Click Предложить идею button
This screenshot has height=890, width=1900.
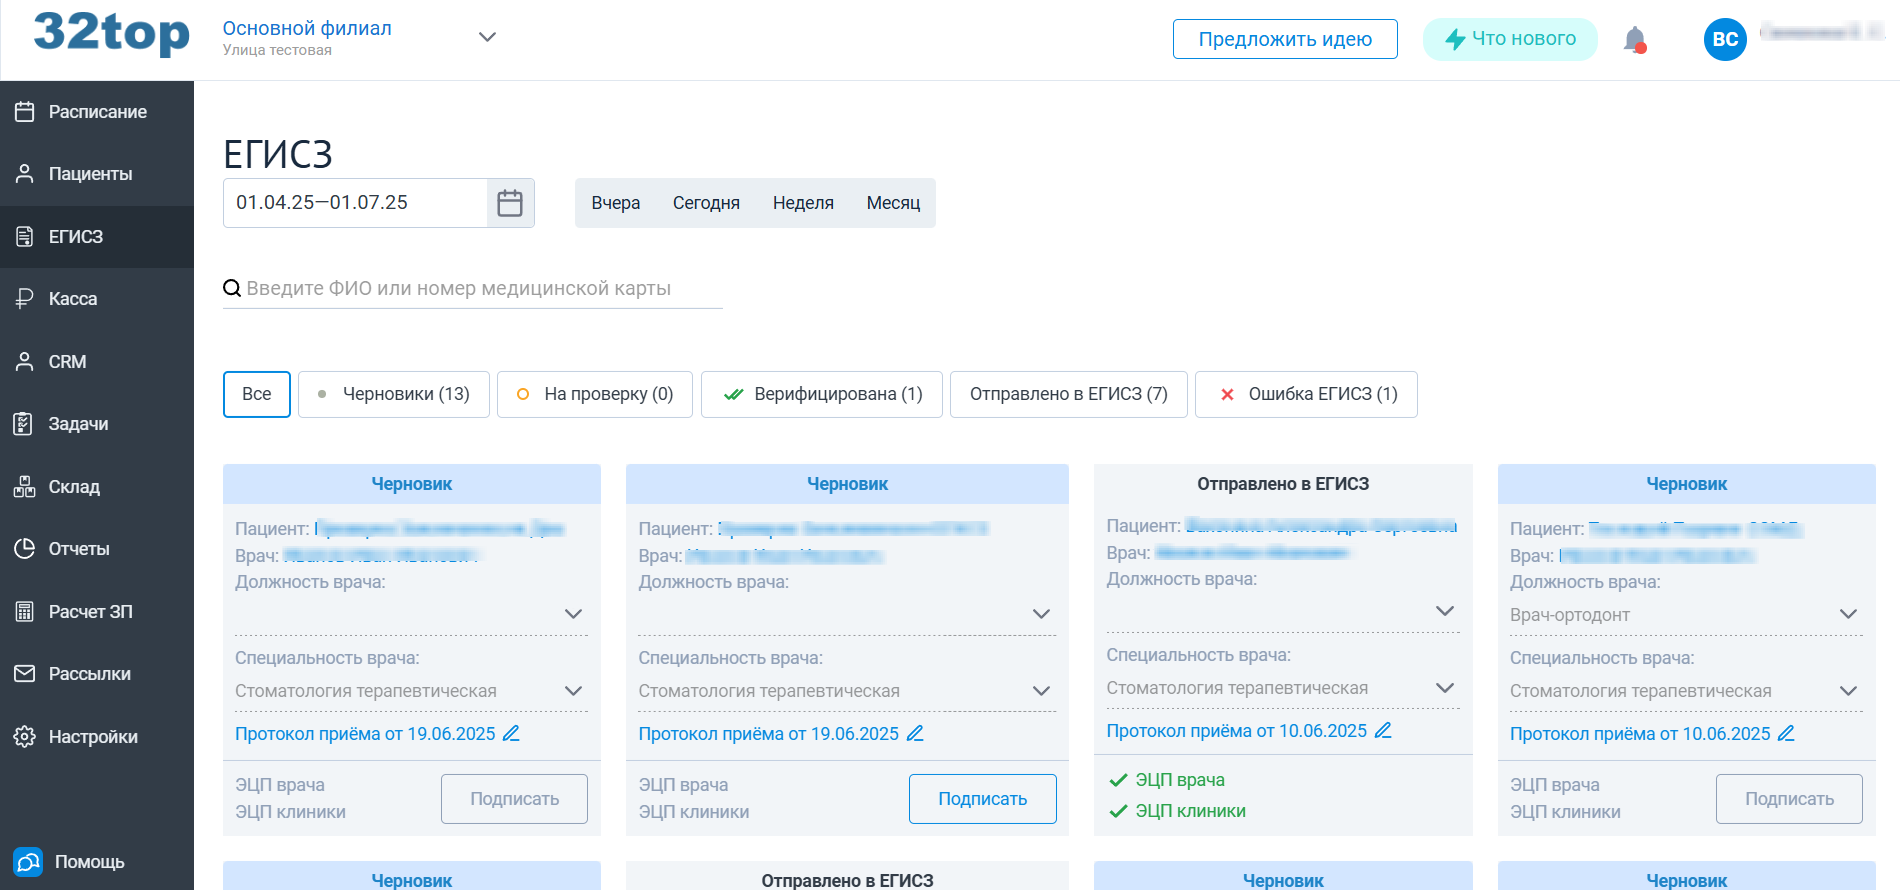coord(1285,39)
